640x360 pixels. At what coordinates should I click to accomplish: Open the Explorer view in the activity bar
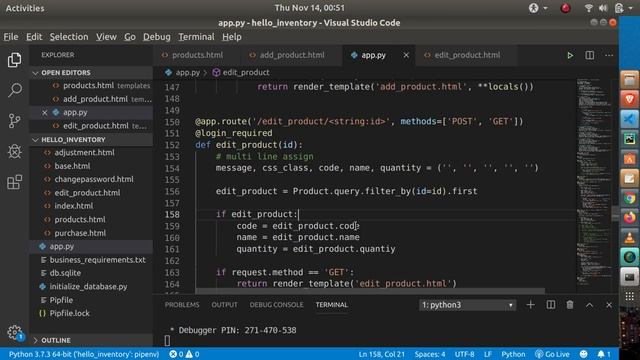15,60
